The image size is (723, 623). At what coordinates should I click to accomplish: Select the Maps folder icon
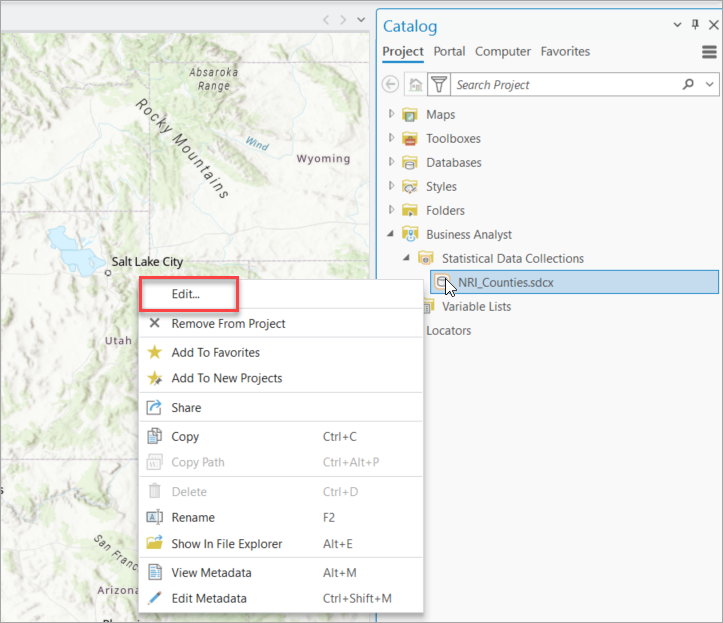(409, 114)
